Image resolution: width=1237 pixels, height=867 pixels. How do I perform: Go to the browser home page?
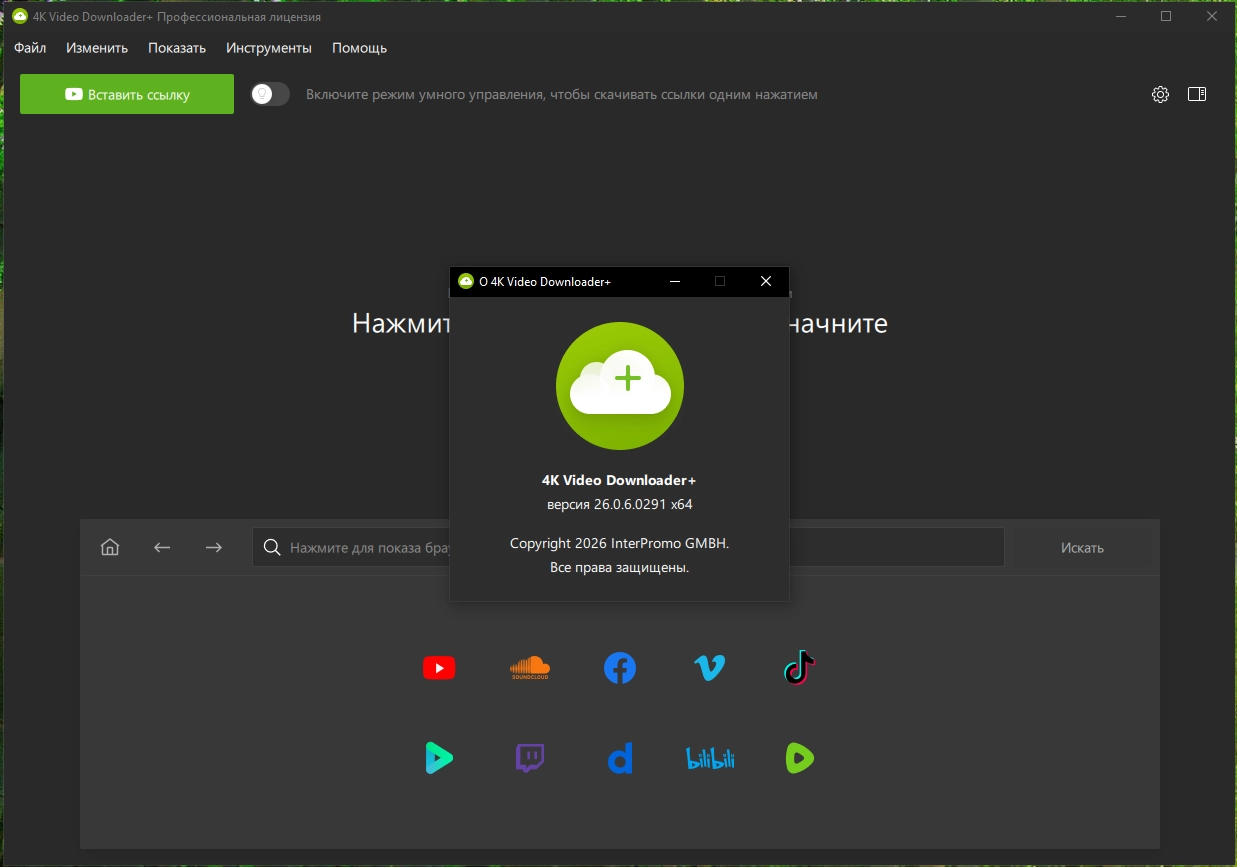coord(110,547)
